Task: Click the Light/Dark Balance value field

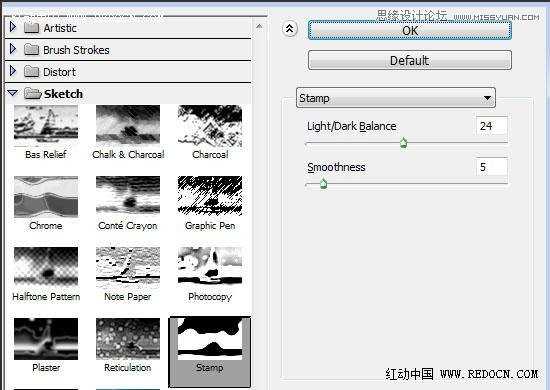Action: pos(491,126)
